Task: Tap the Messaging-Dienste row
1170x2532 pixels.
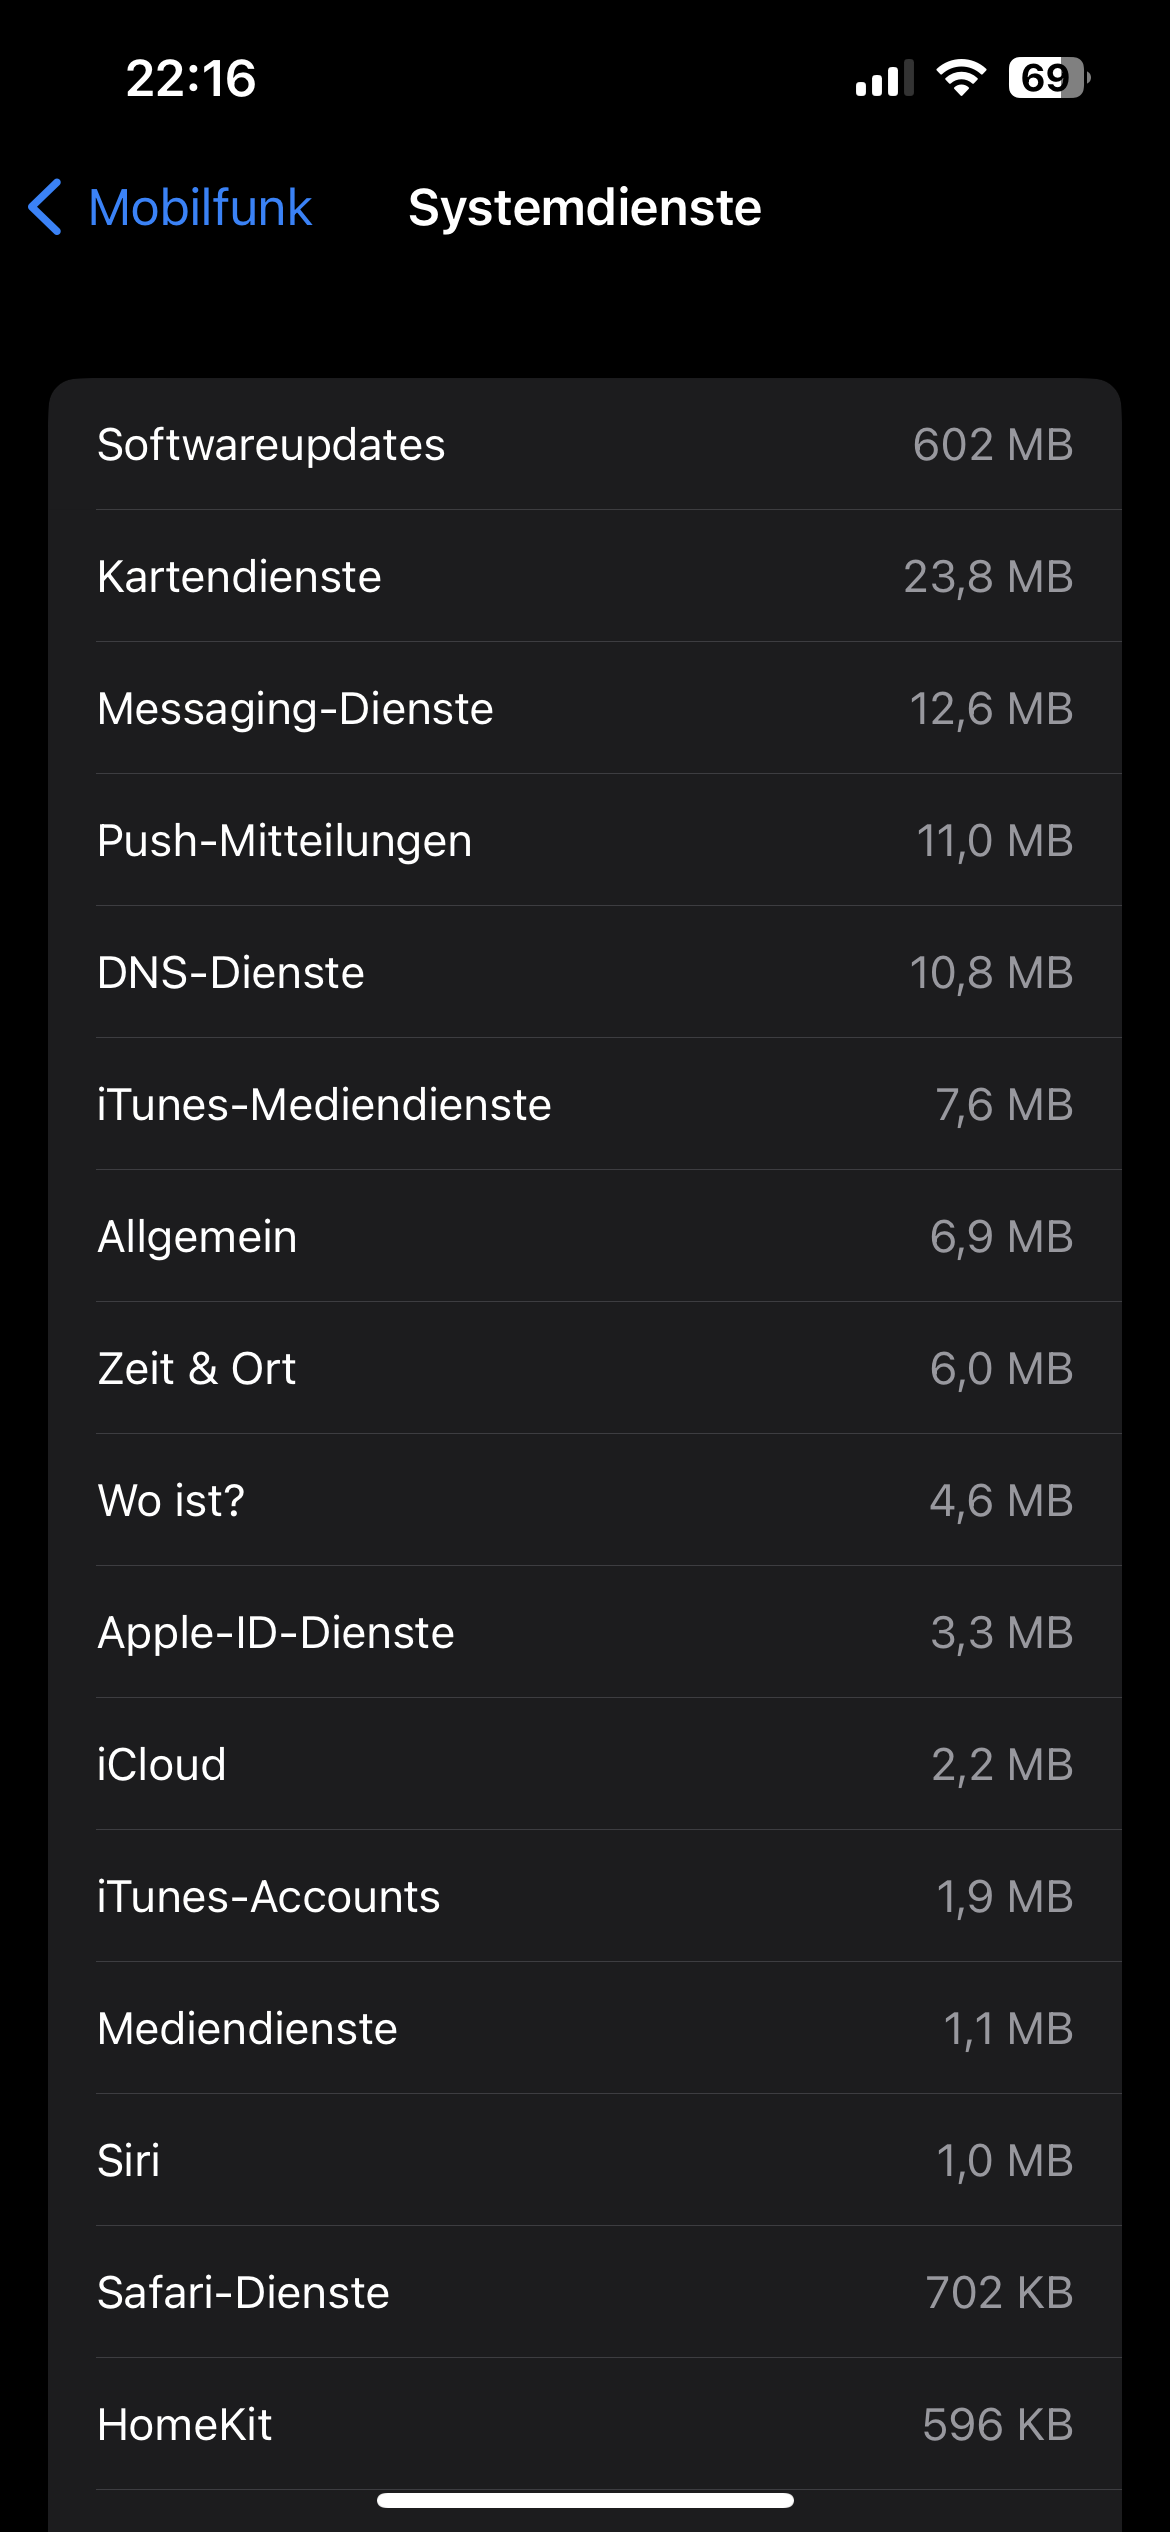Action: (x=585, y=708)
